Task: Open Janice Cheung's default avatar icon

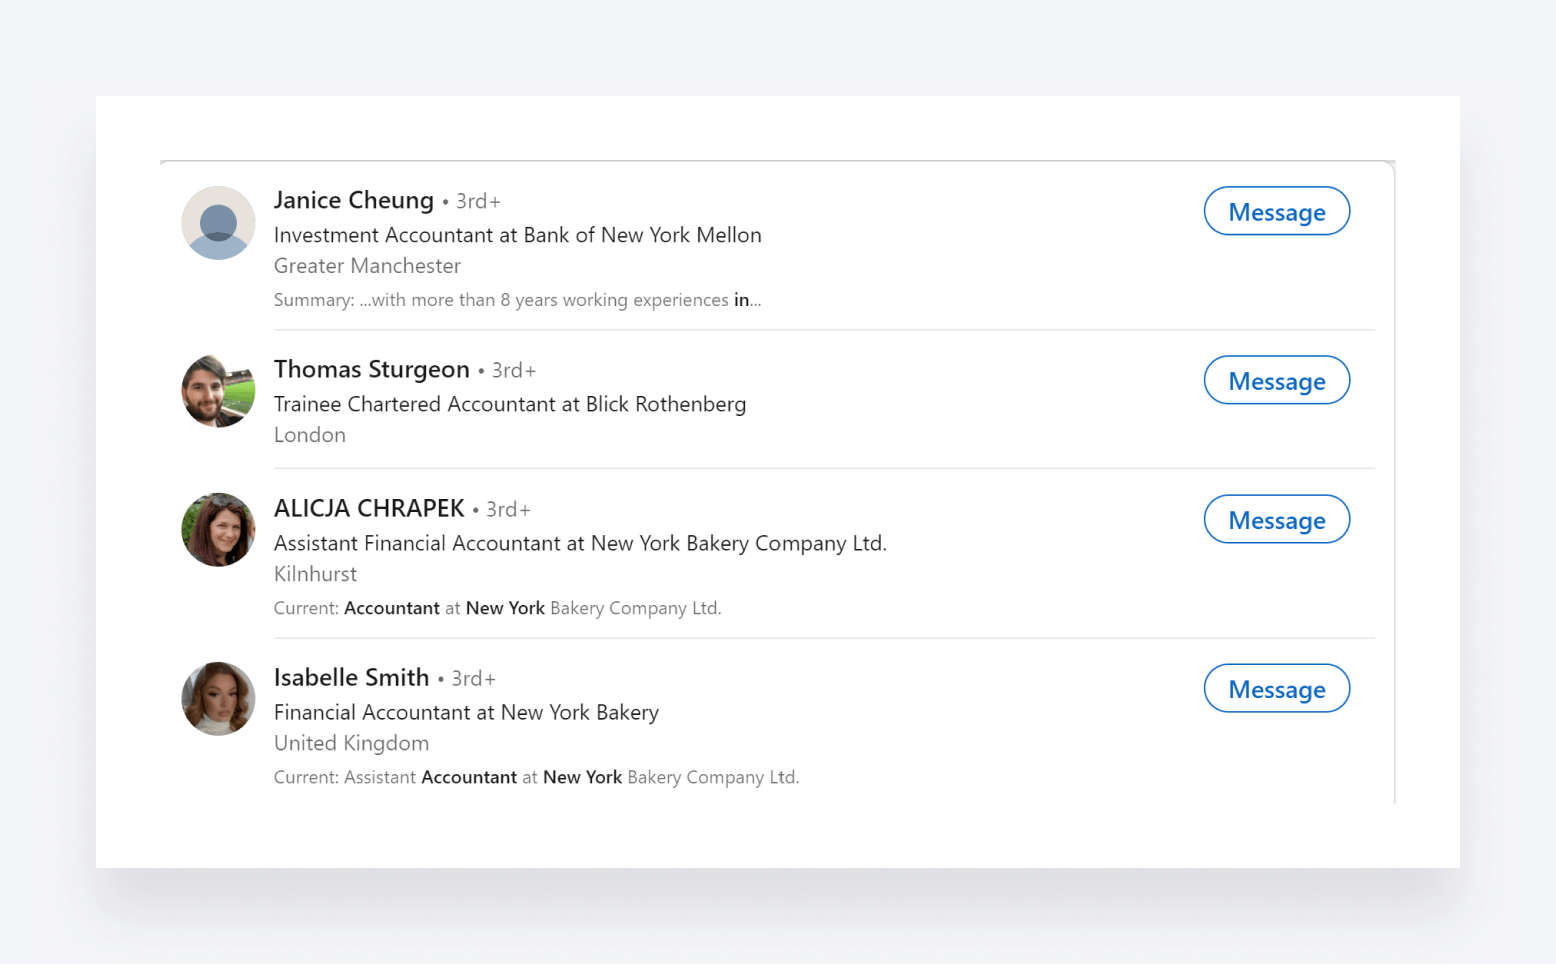Action: (218, 223)
